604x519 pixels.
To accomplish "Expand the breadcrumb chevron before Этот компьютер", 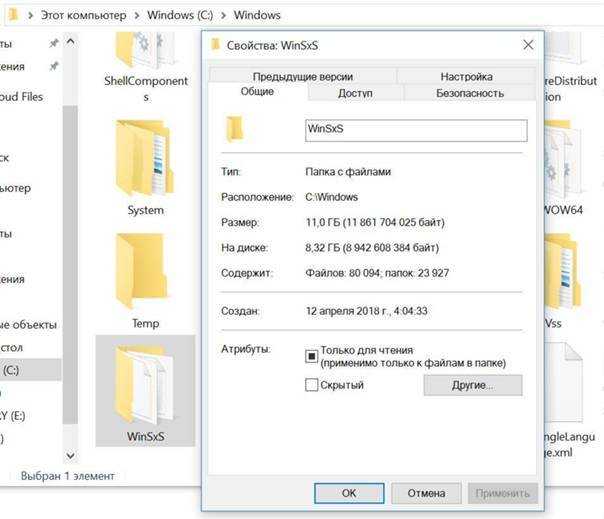I will click(30, 15).
